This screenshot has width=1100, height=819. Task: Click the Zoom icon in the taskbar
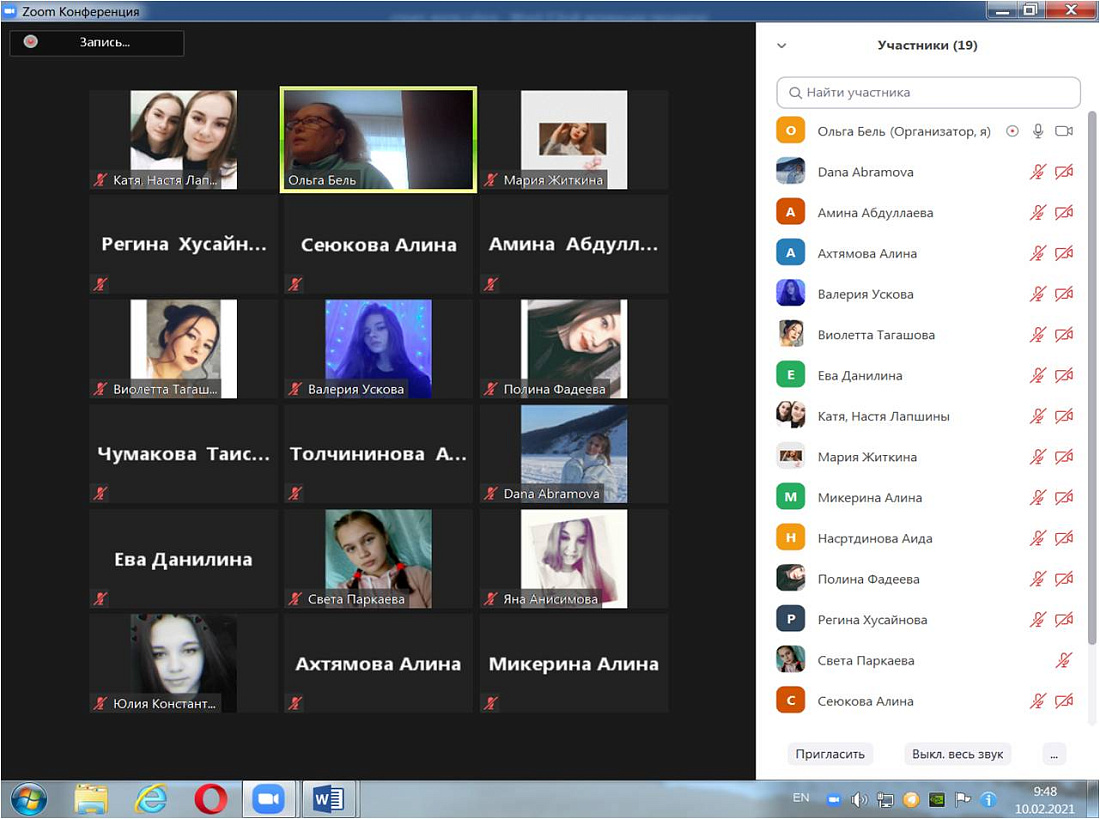268,798
